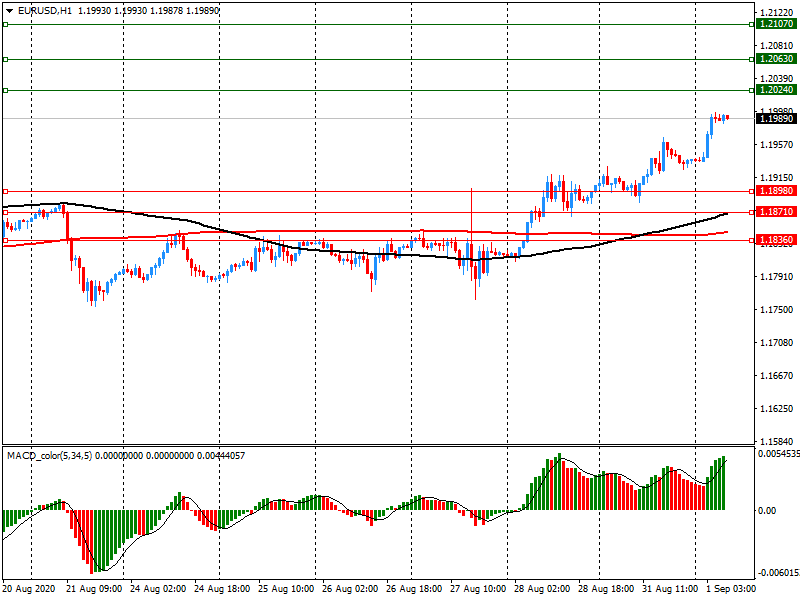Click left square handle of 1.20240 line

point(5,90)
